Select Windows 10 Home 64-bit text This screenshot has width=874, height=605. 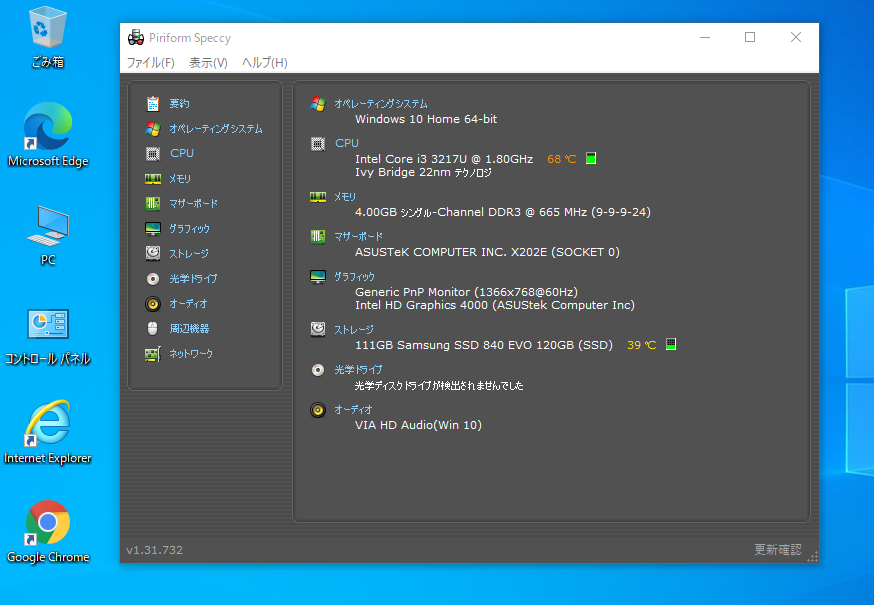tap(426, 119)
